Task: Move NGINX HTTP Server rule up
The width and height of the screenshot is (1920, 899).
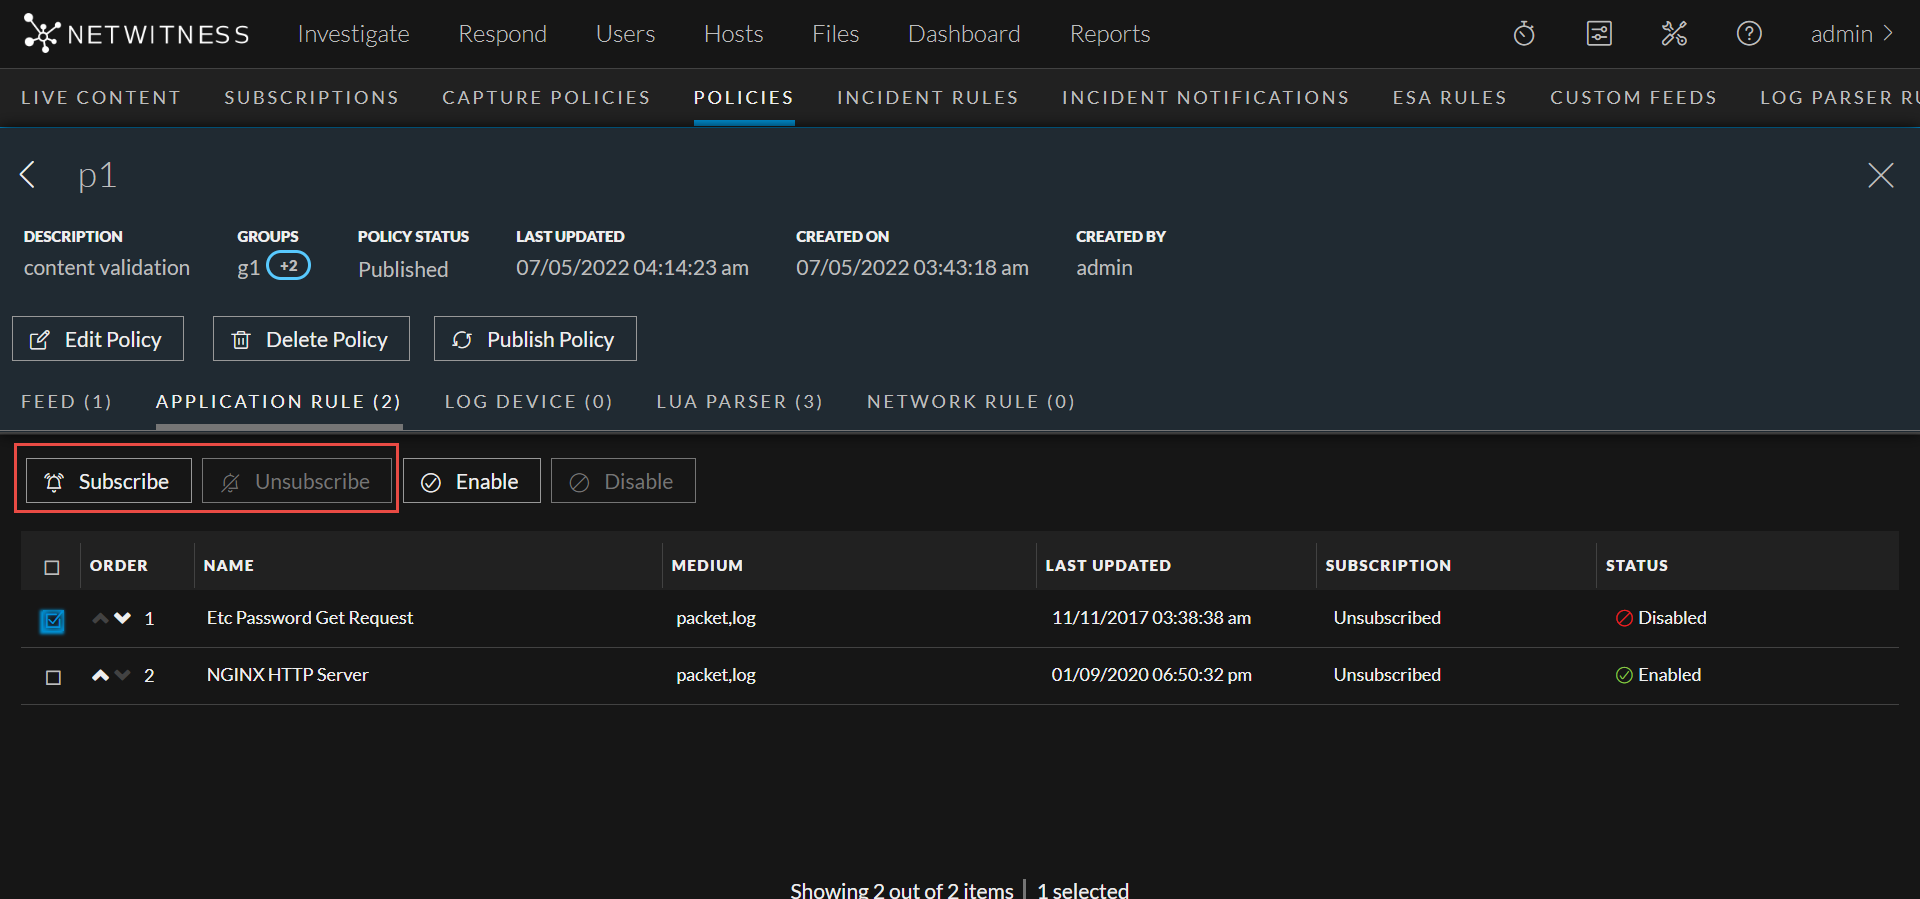Action: click(100, 675)
